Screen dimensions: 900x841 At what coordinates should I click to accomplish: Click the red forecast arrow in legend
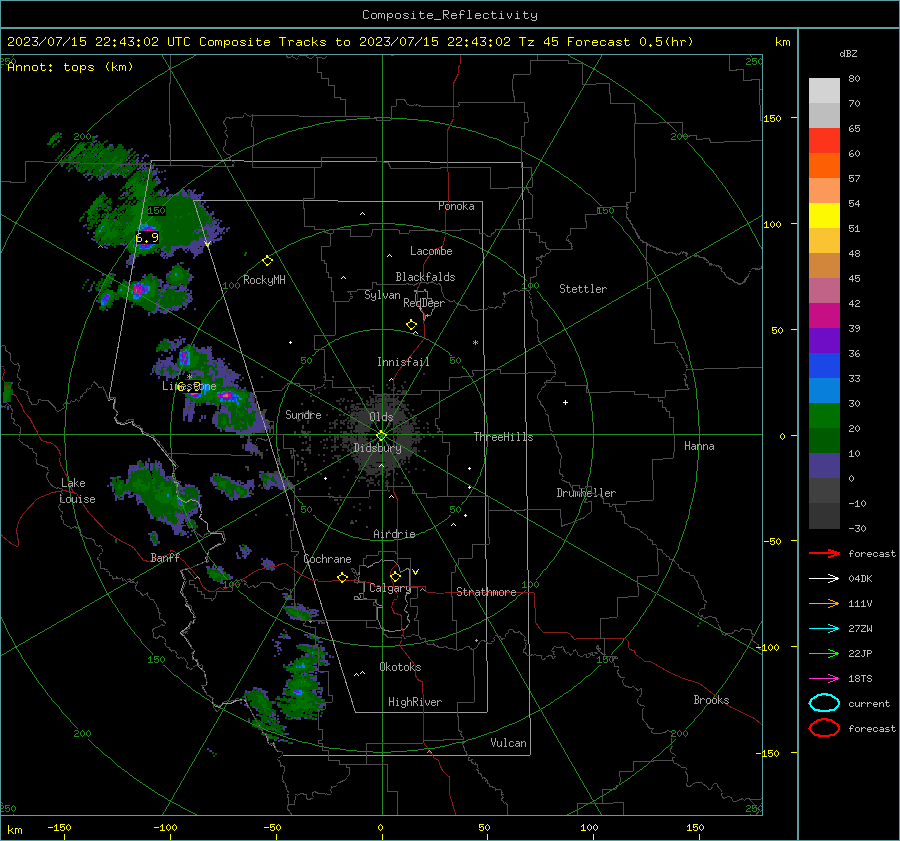pyautogui.click(x=824, y=553)
